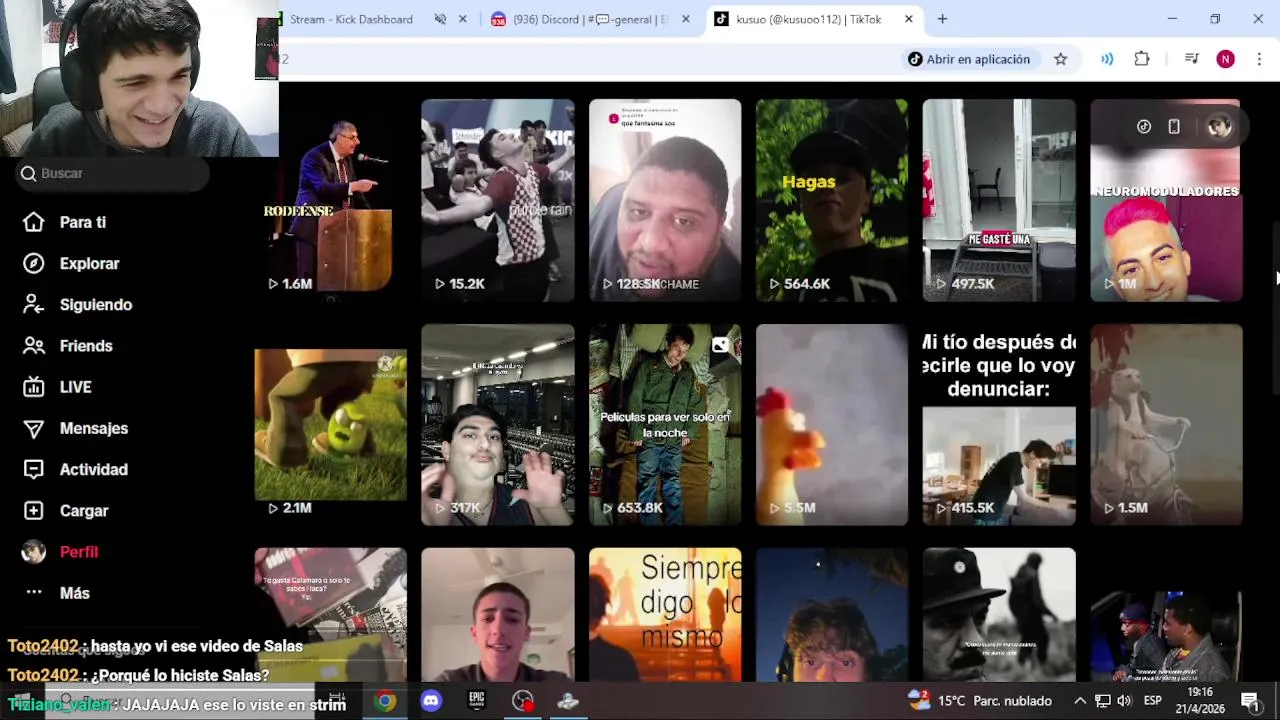Open the Chrome extensions puzzle icon
The height and width of the screenshot is (720, 1280).
coord(1142,59)
